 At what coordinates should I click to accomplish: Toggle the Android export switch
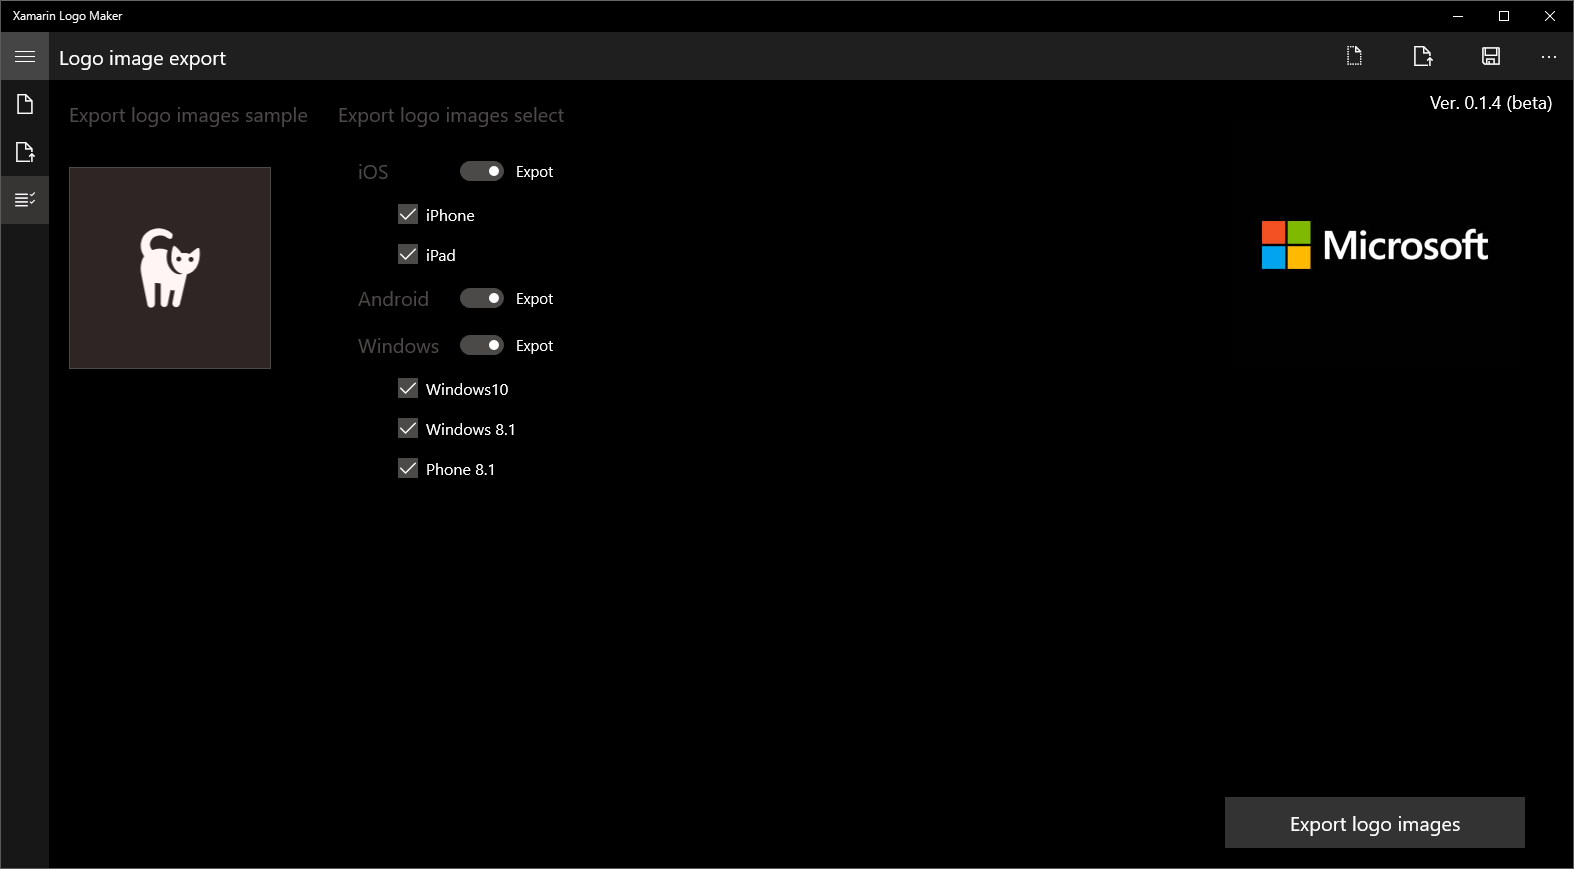click(481, 298)
